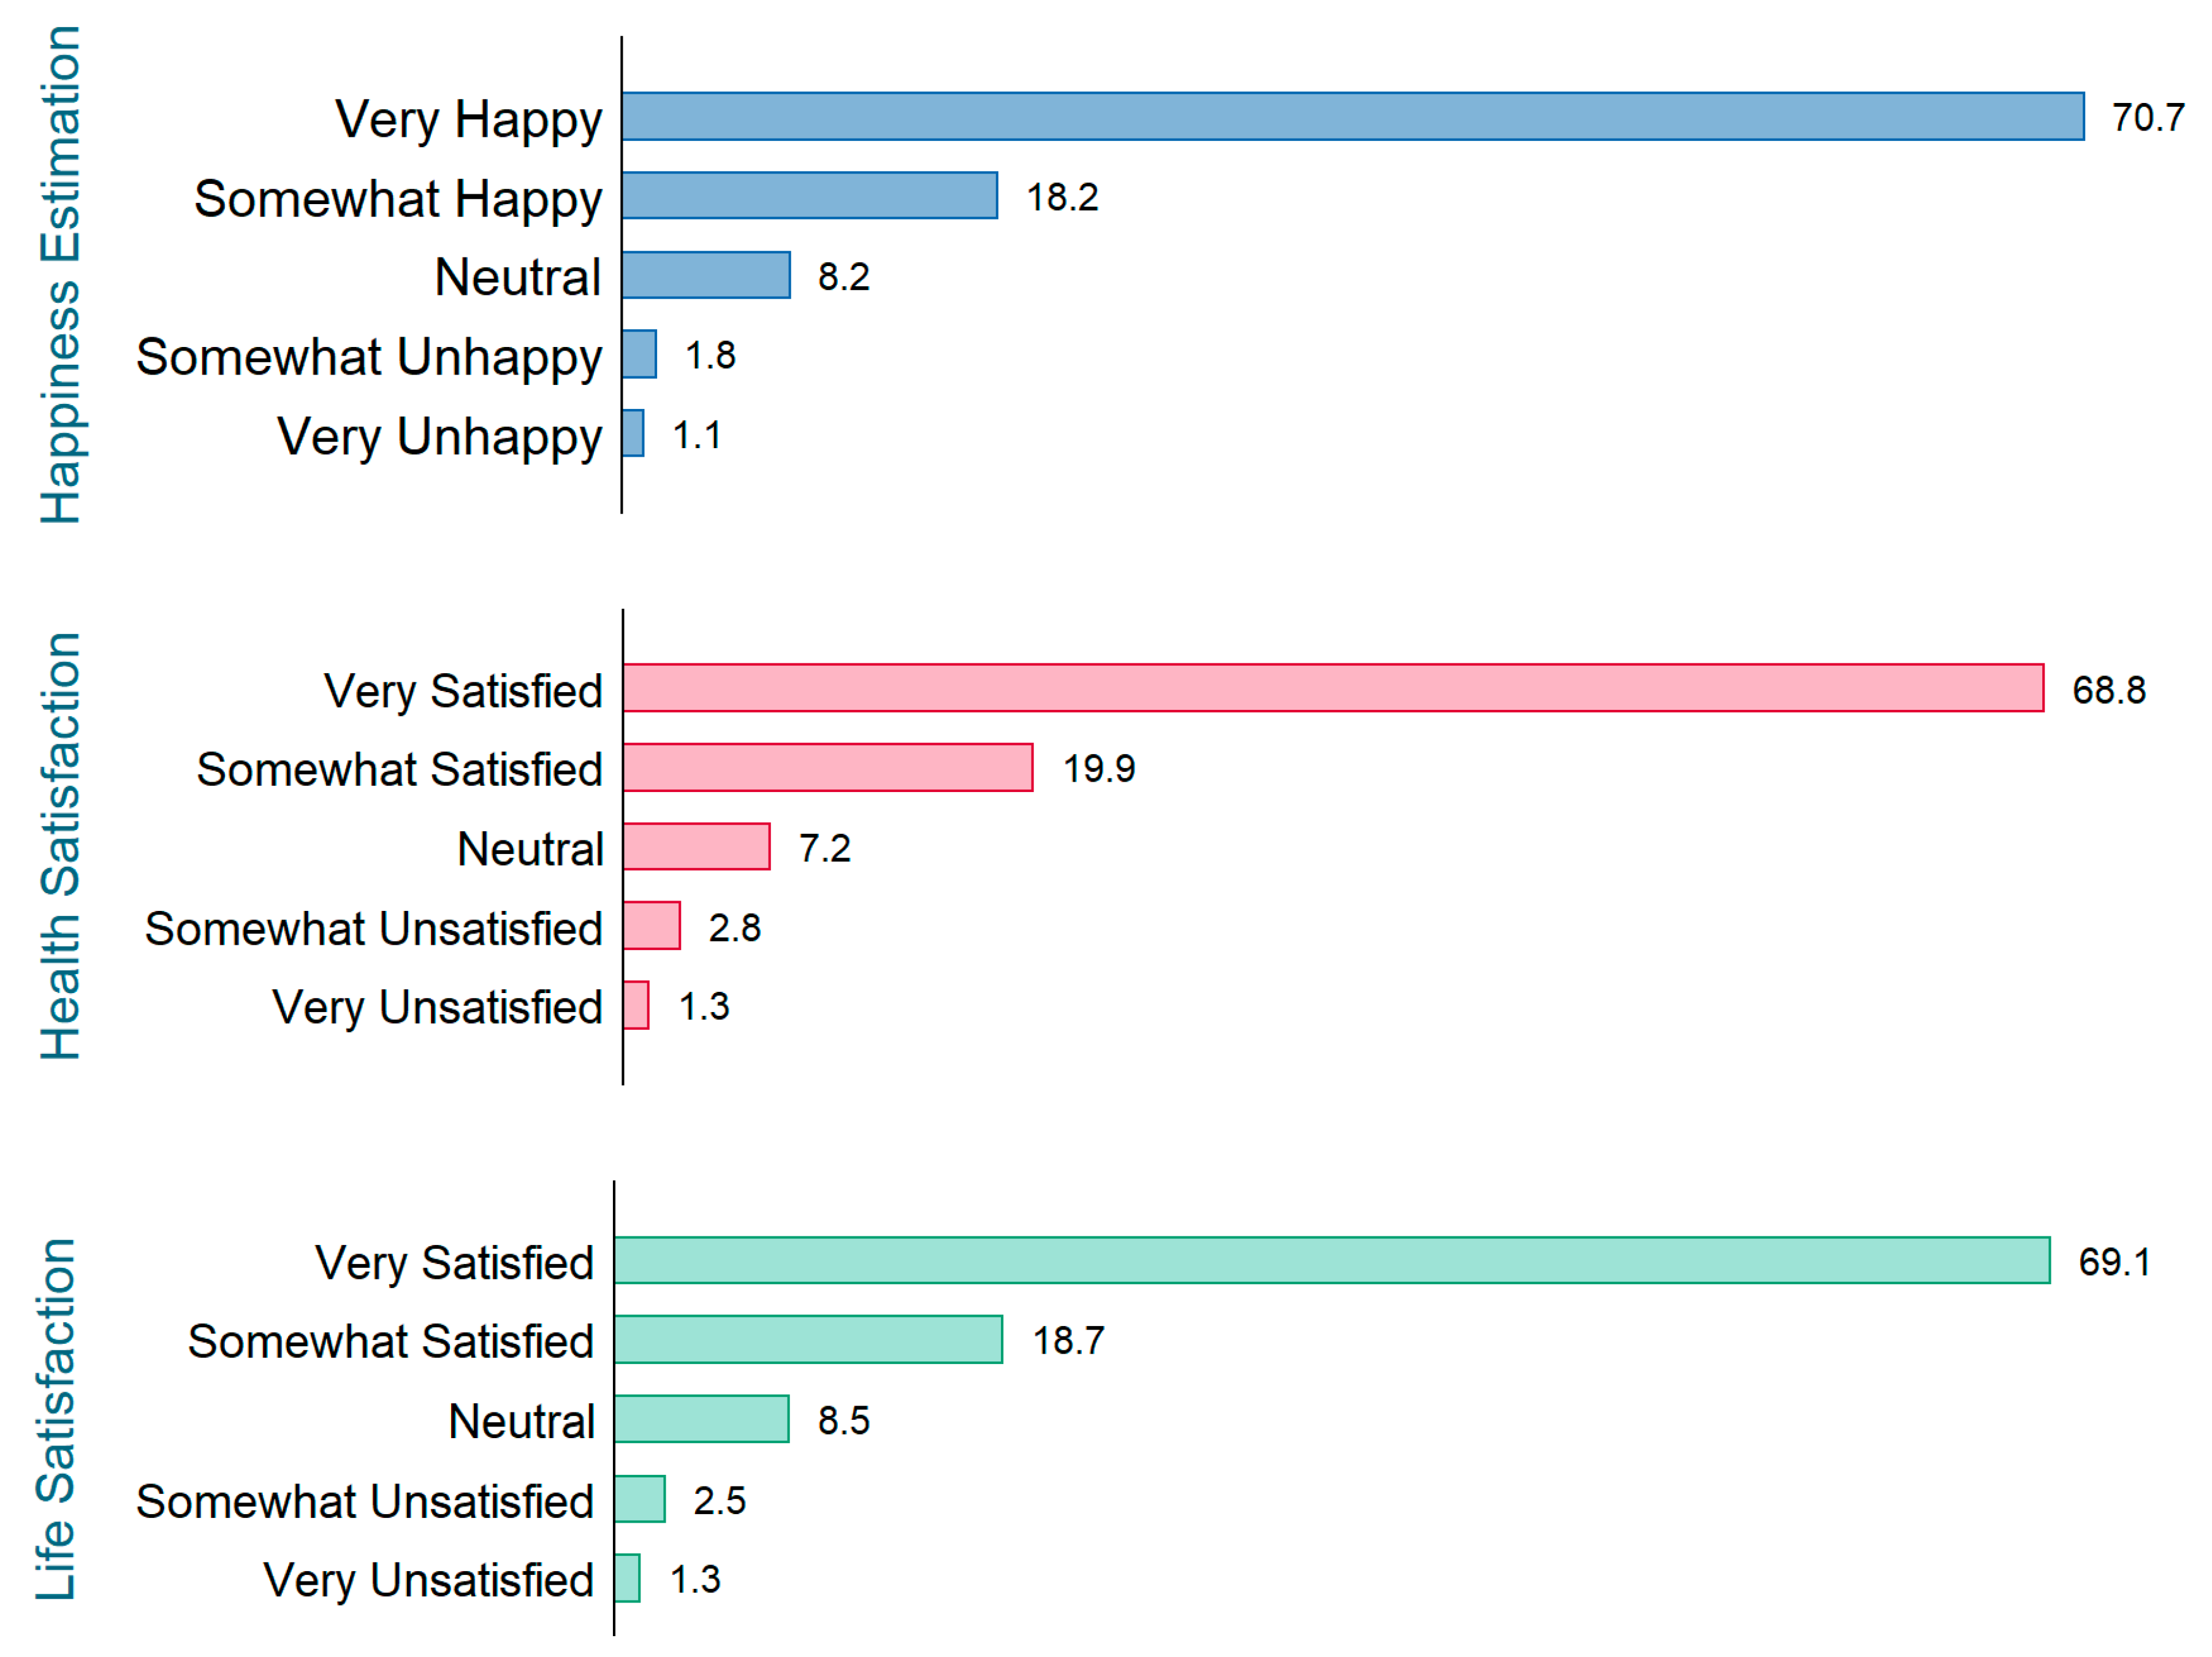Click the green Somewhat Satisfied bar
2212x1657 pixels.
point(808,1339)
